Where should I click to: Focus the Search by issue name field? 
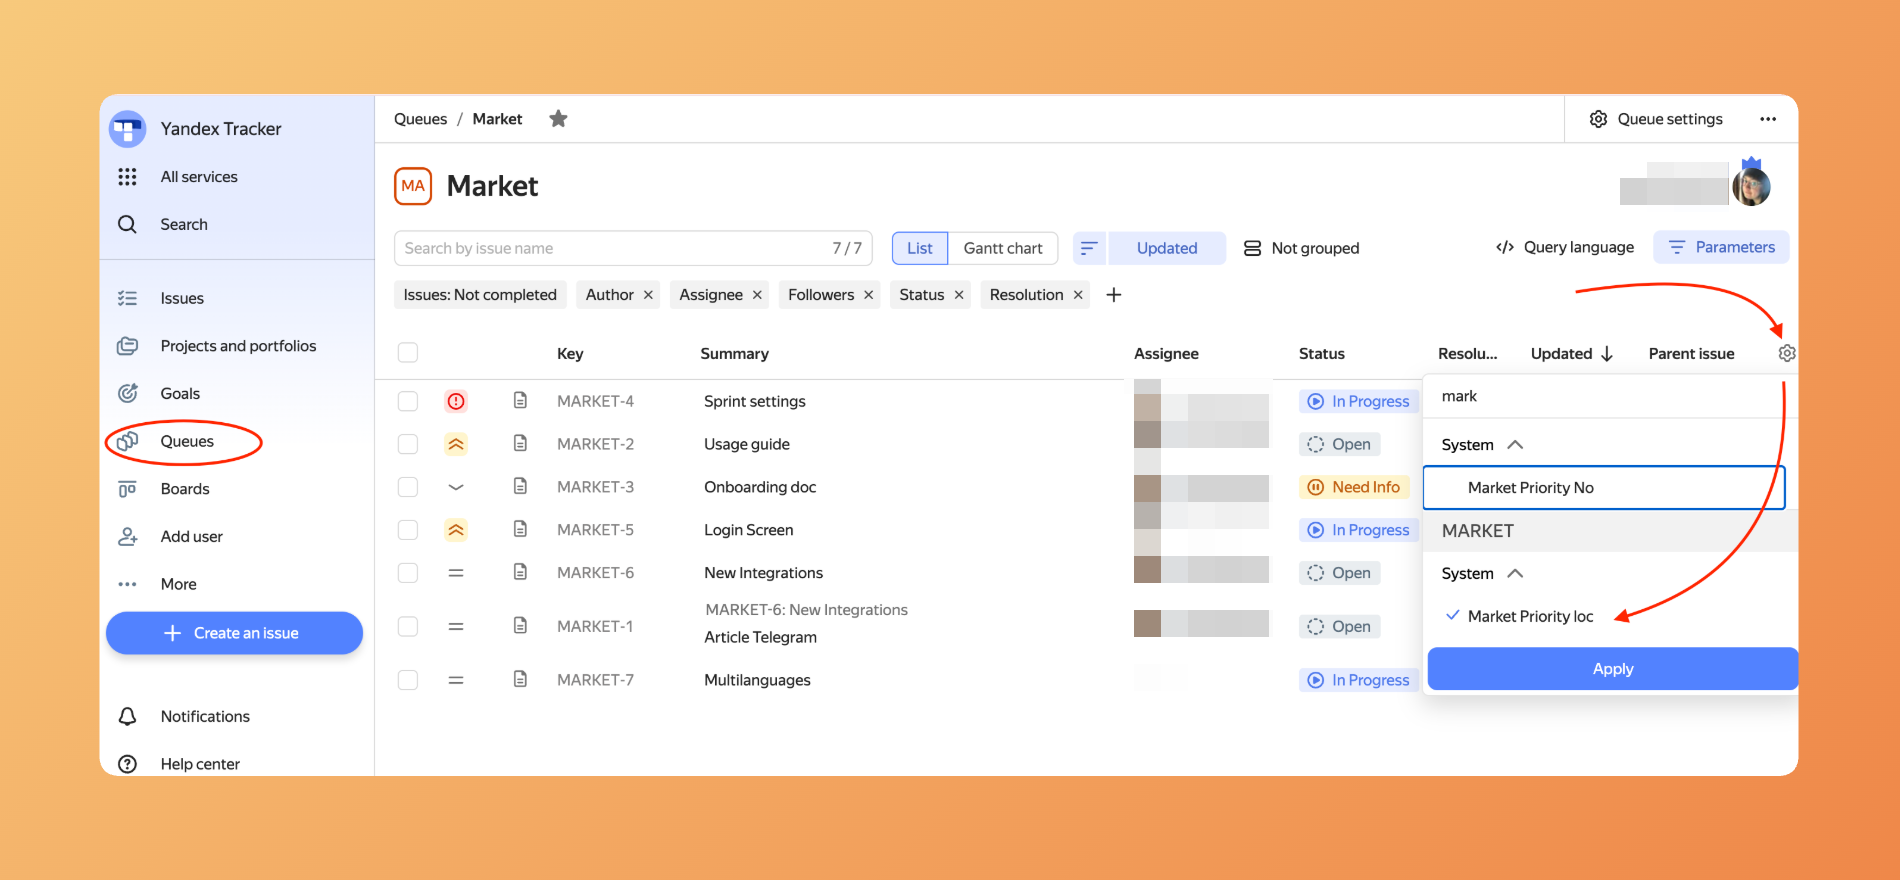click(610, 248)
